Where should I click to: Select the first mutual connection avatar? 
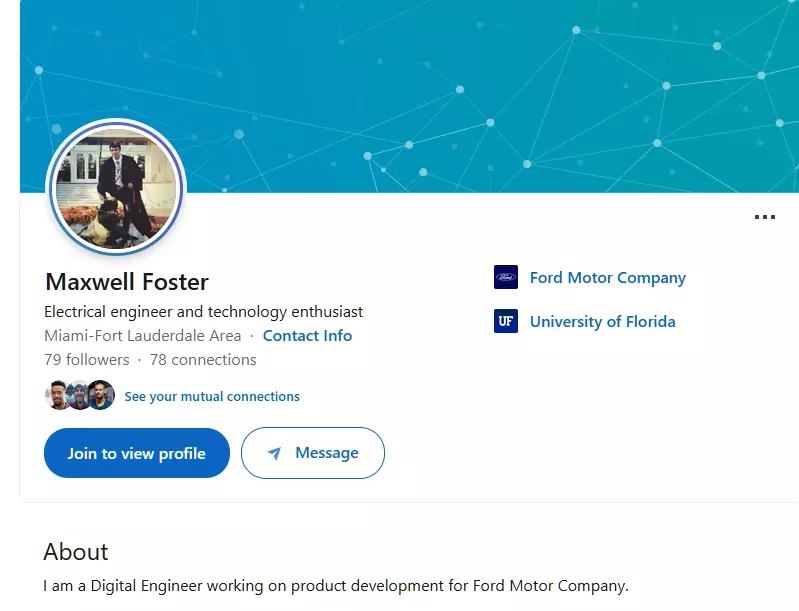coord(59,396)
